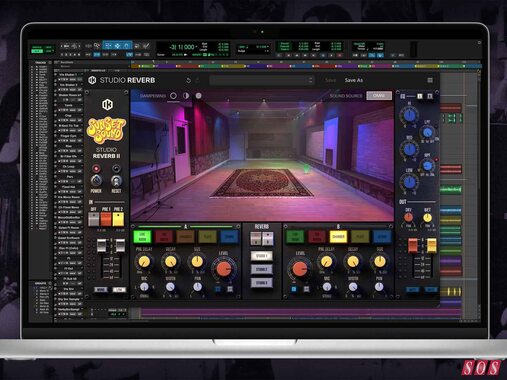Choose the Studio 1 button
Viewport: 507px width, 380px height.
click(x=262, y=256)
